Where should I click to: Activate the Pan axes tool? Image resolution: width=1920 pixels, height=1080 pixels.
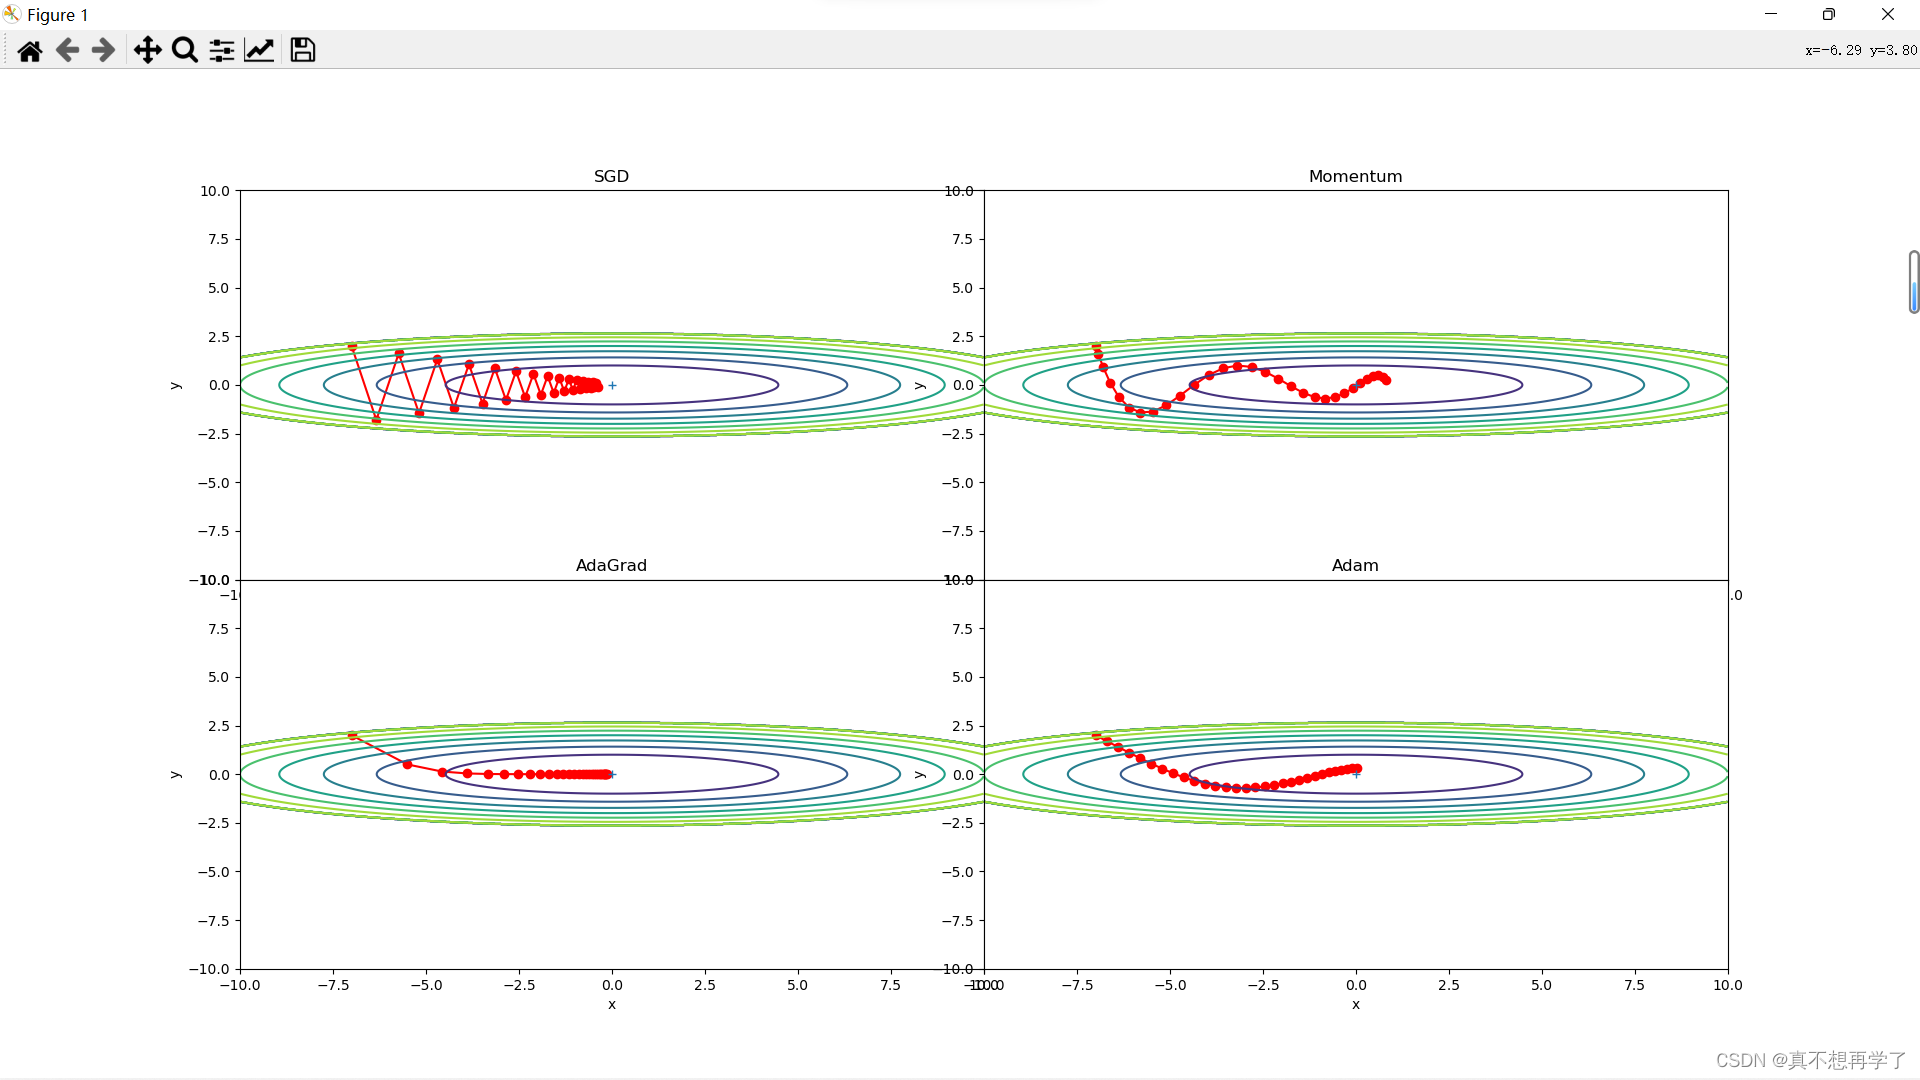[148, 50]
